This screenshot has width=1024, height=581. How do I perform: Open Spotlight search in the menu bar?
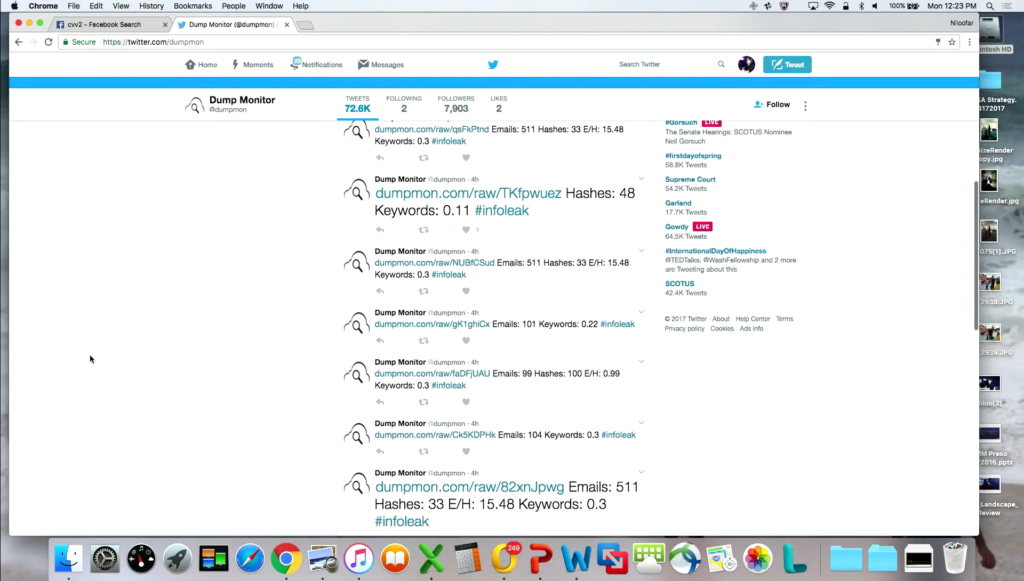click(x=990, y=6)
